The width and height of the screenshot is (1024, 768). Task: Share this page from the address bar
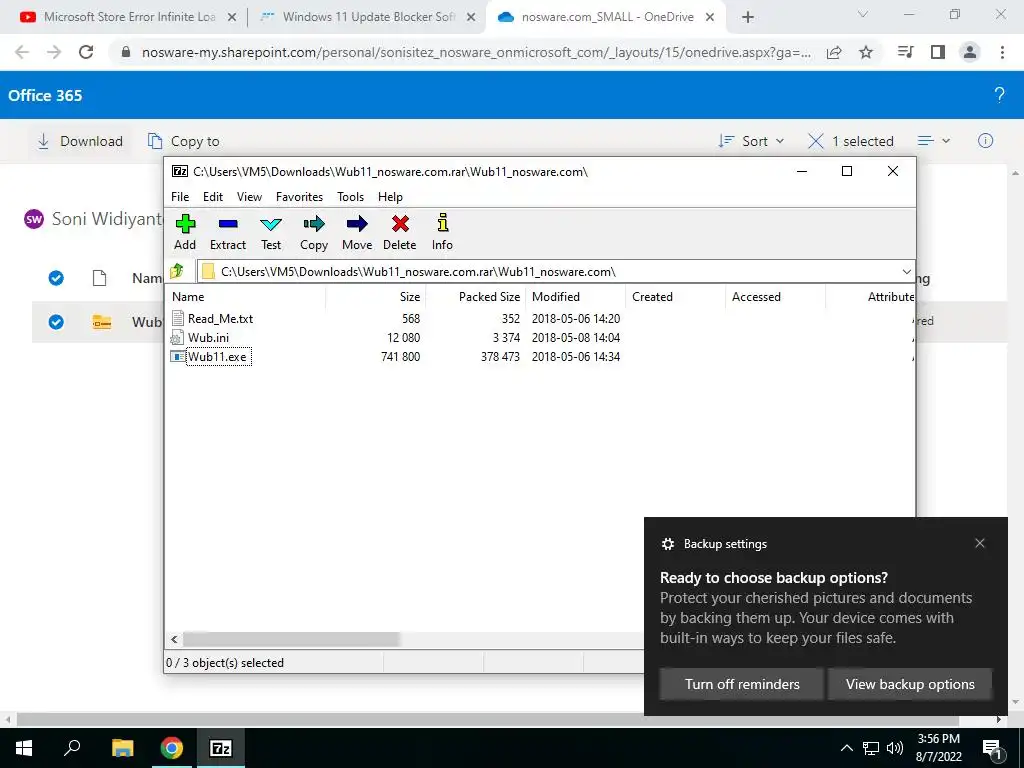pos(834,52)
